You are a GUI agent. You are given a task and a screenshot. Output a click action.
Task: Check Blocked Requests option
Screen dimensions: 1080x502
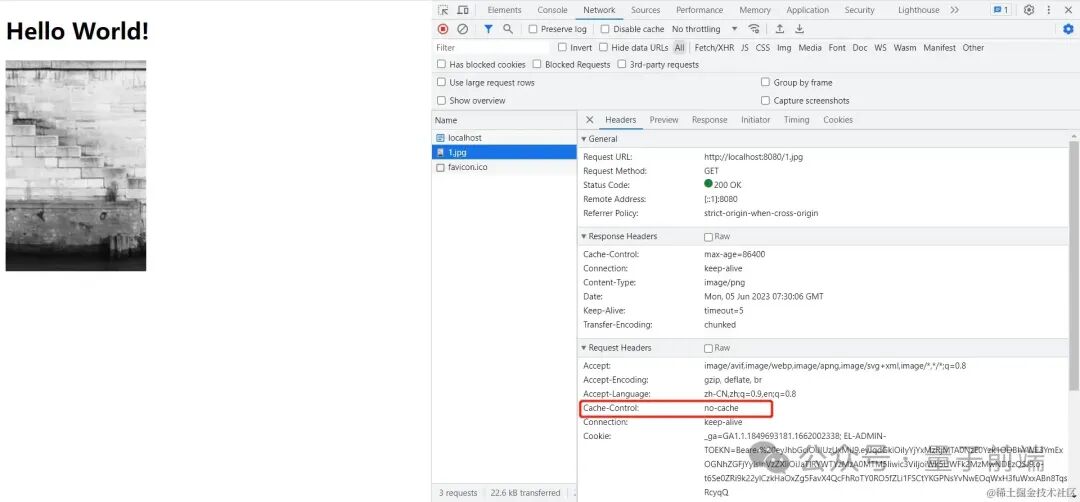(x=537, y=65)
